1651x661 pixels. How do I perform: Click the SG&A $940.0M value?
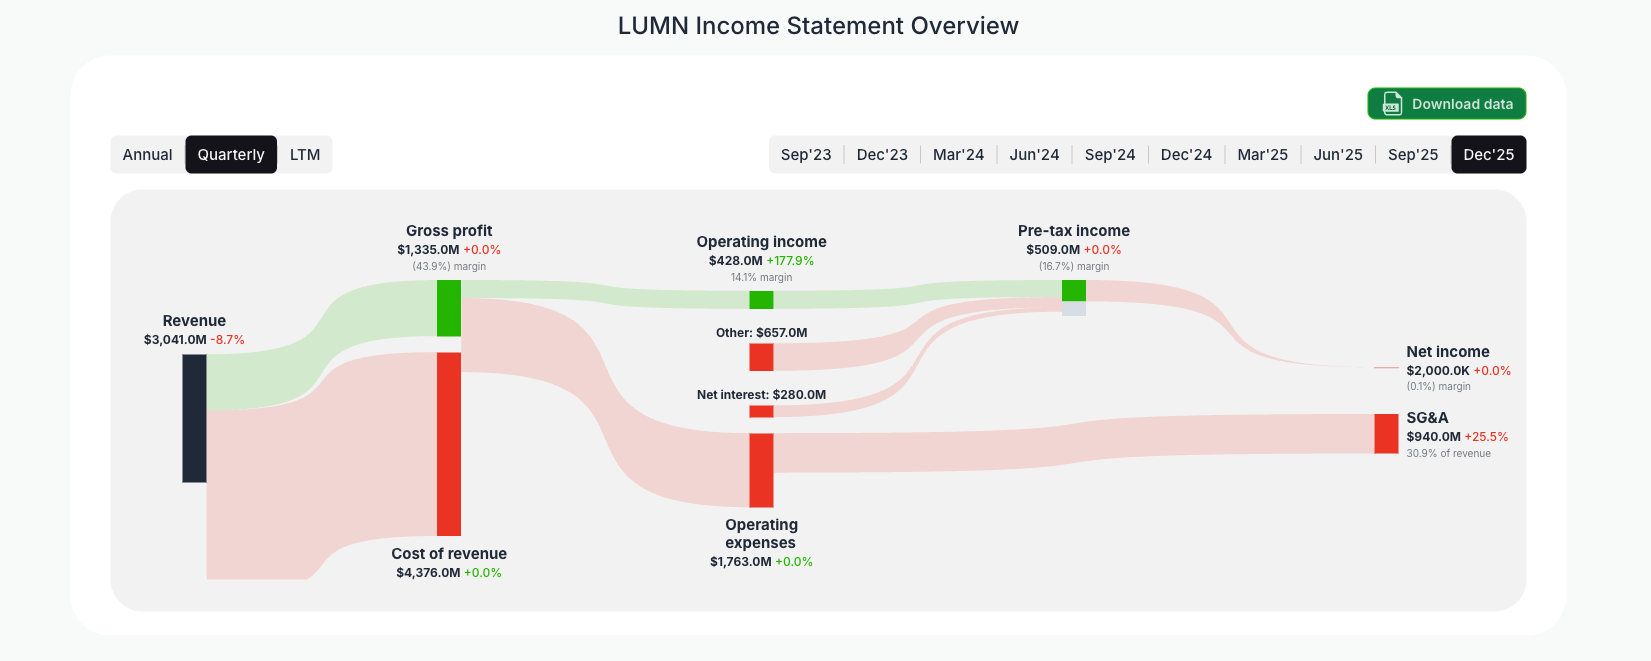1434,437
